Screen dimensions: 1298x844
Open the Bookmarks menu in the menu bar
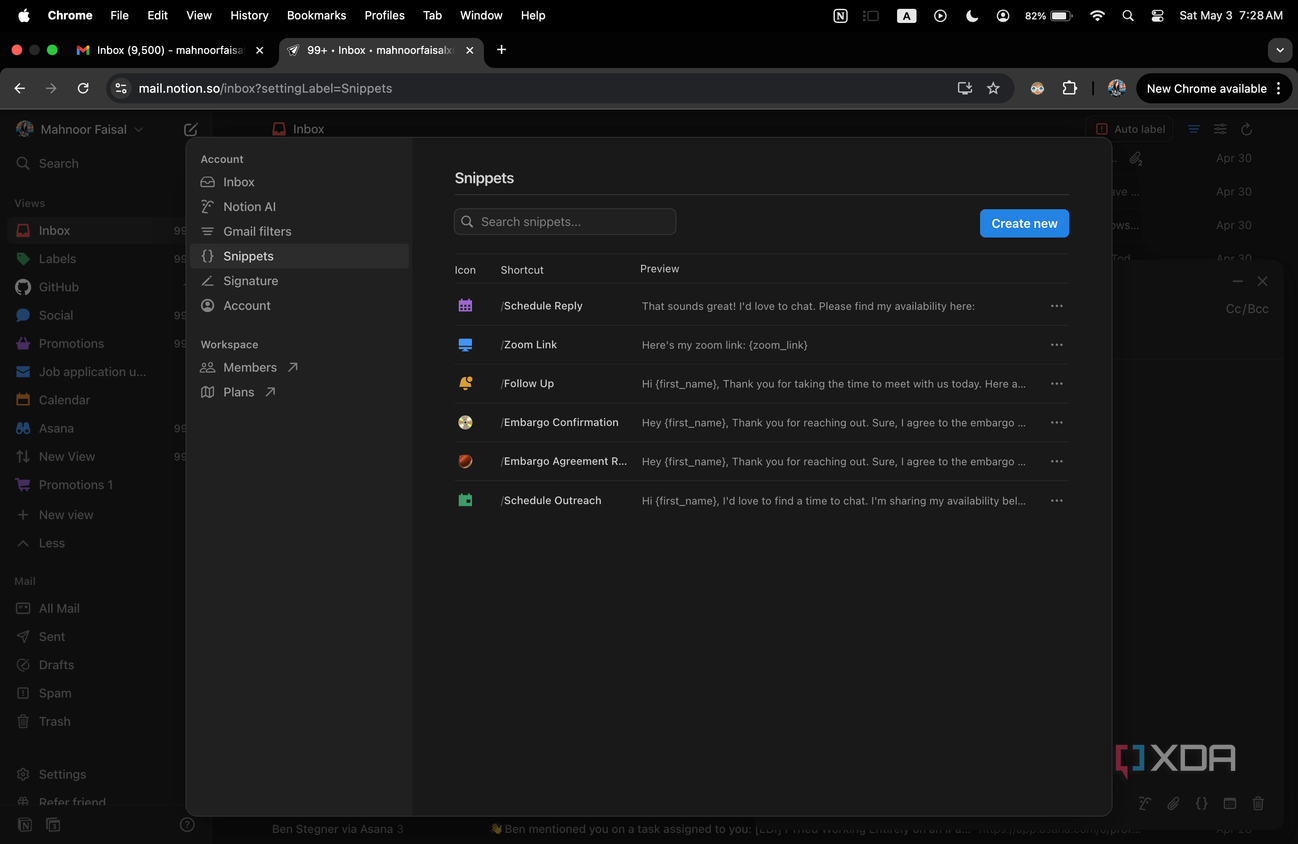[x=316, y=15]
